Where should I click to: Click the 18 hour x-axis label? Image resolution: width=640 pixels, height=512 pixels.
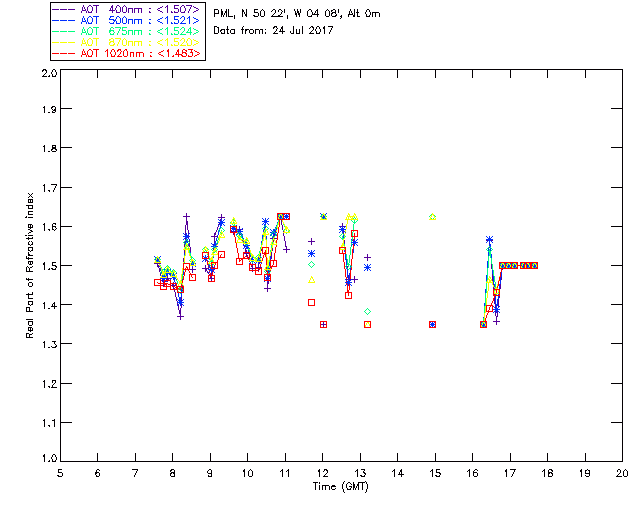click(547, 473)
